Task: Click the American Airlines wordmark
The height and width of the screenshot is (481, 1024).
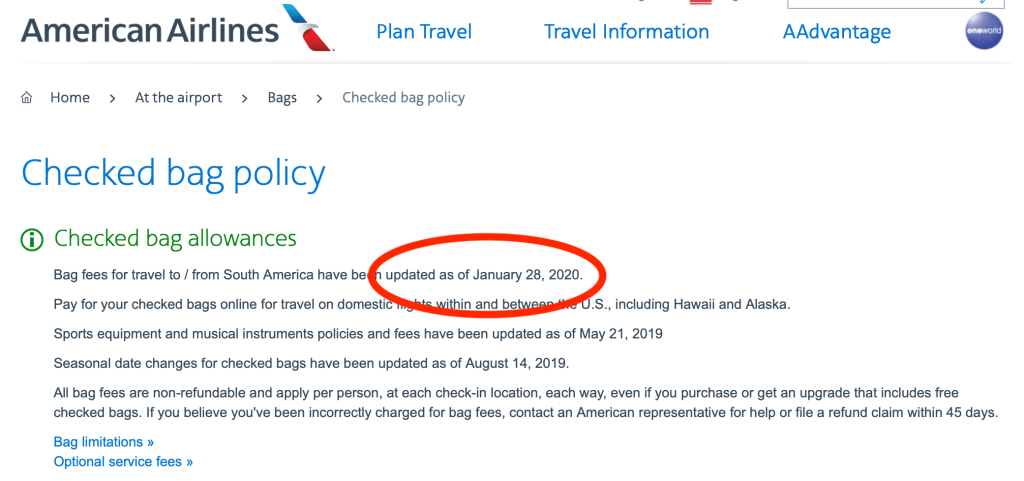Action: pos(150,29)
